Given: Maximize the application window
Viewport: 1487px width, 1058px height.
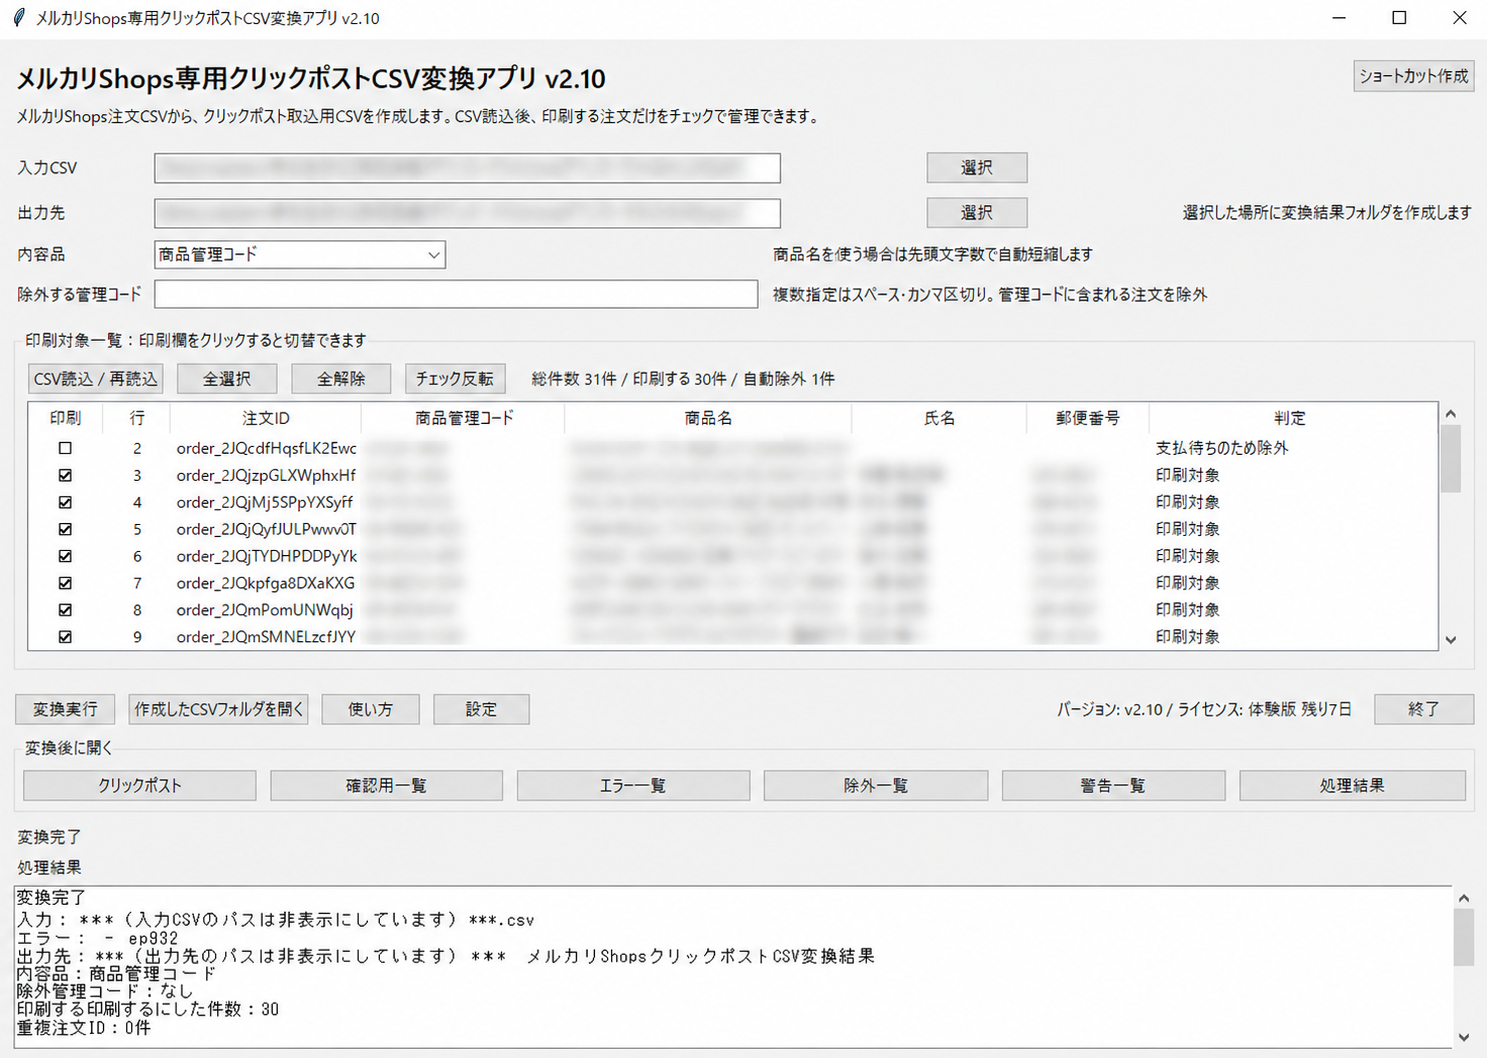Looking at the screenshot, I should [x=1399, y=18].
